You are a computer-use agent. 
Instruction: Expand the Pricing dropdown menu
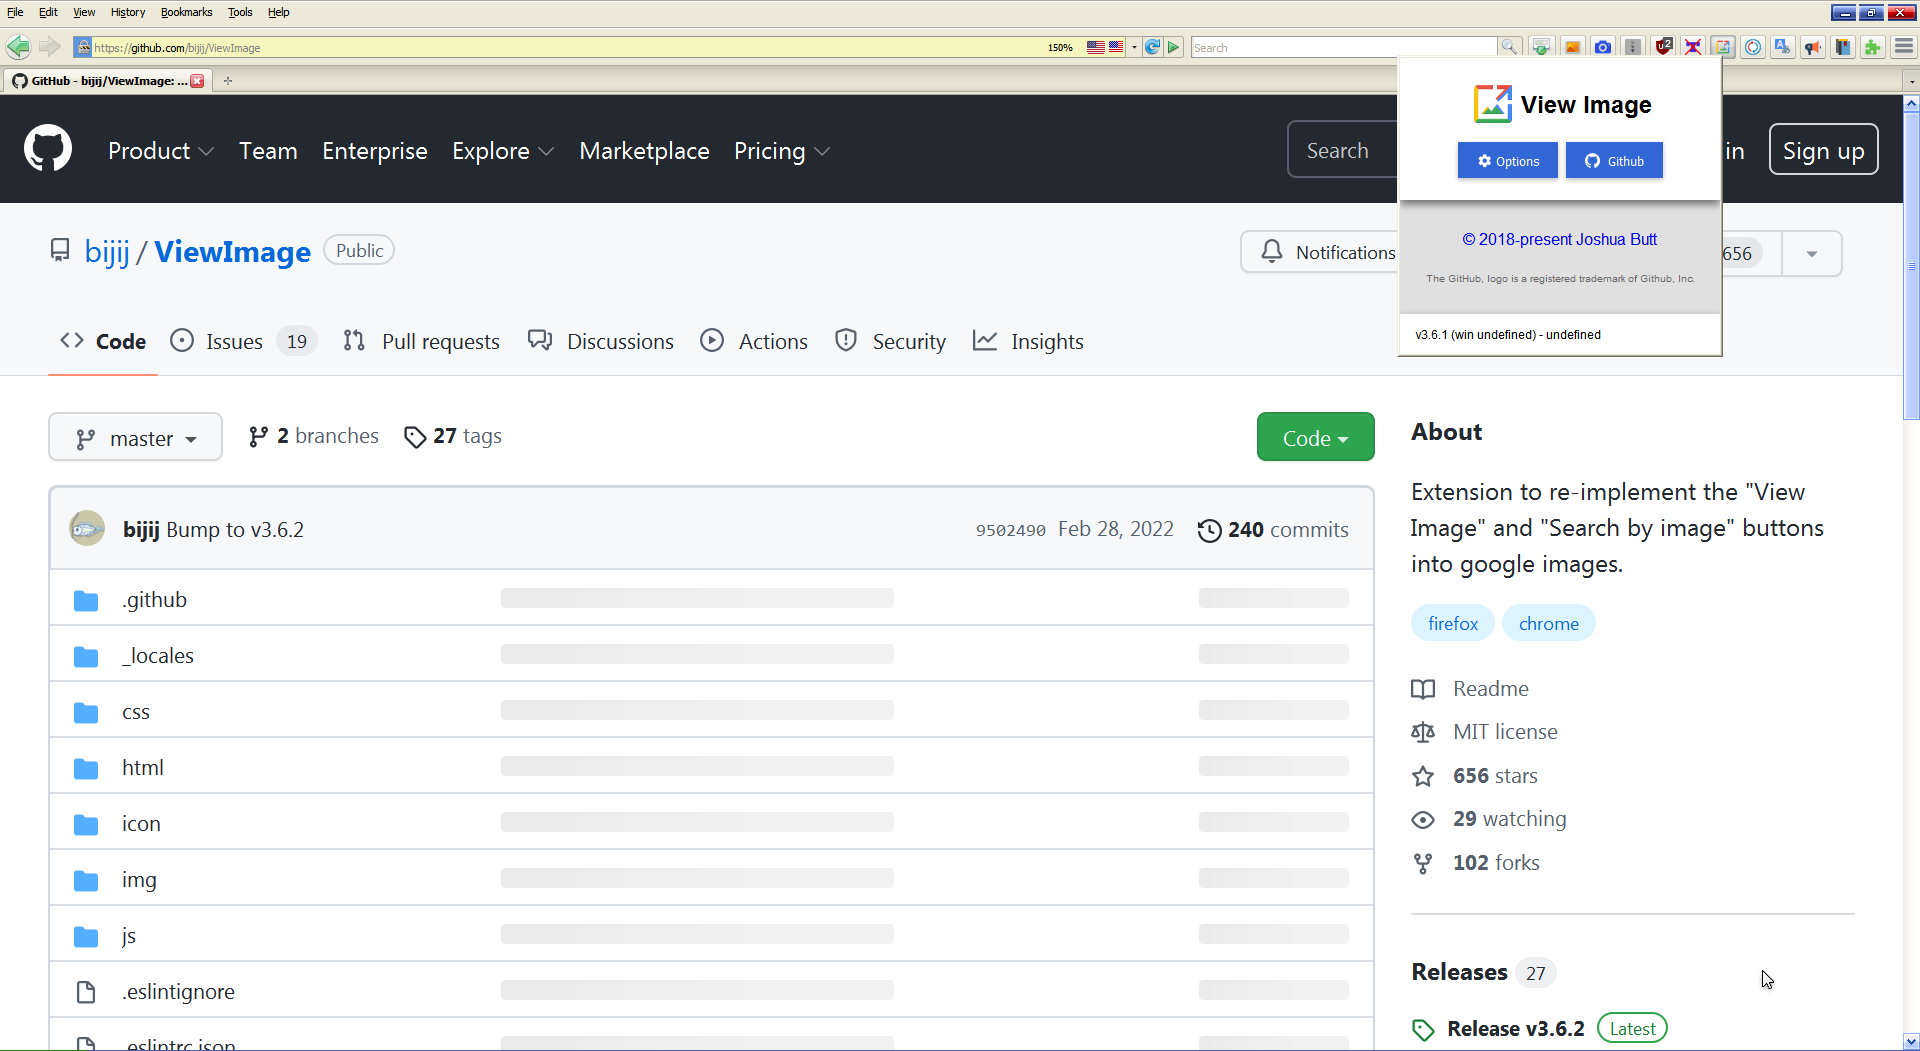[x=782, y=151]
